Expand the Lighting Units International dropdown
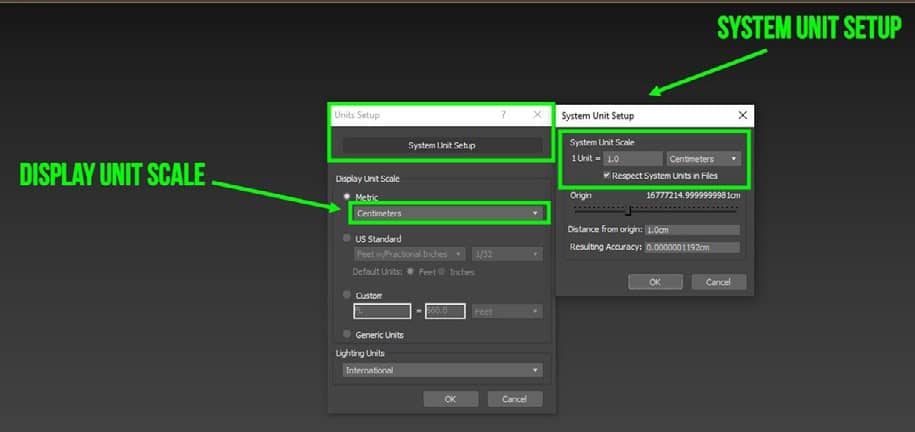 tap(441, 370)
